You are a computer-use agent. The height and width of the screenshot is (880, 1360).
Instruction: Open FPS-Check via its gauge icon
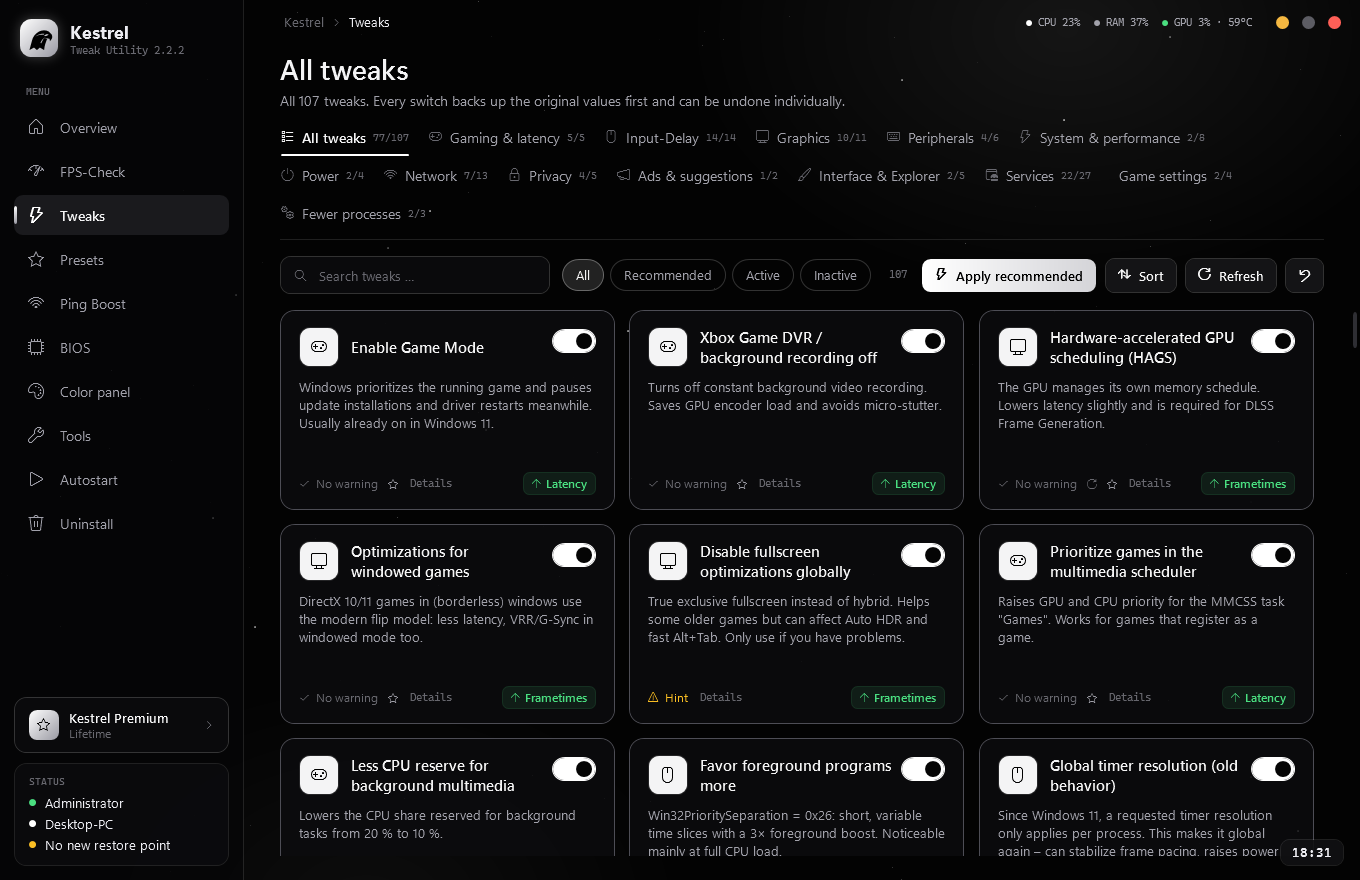(x=36, y=172)
